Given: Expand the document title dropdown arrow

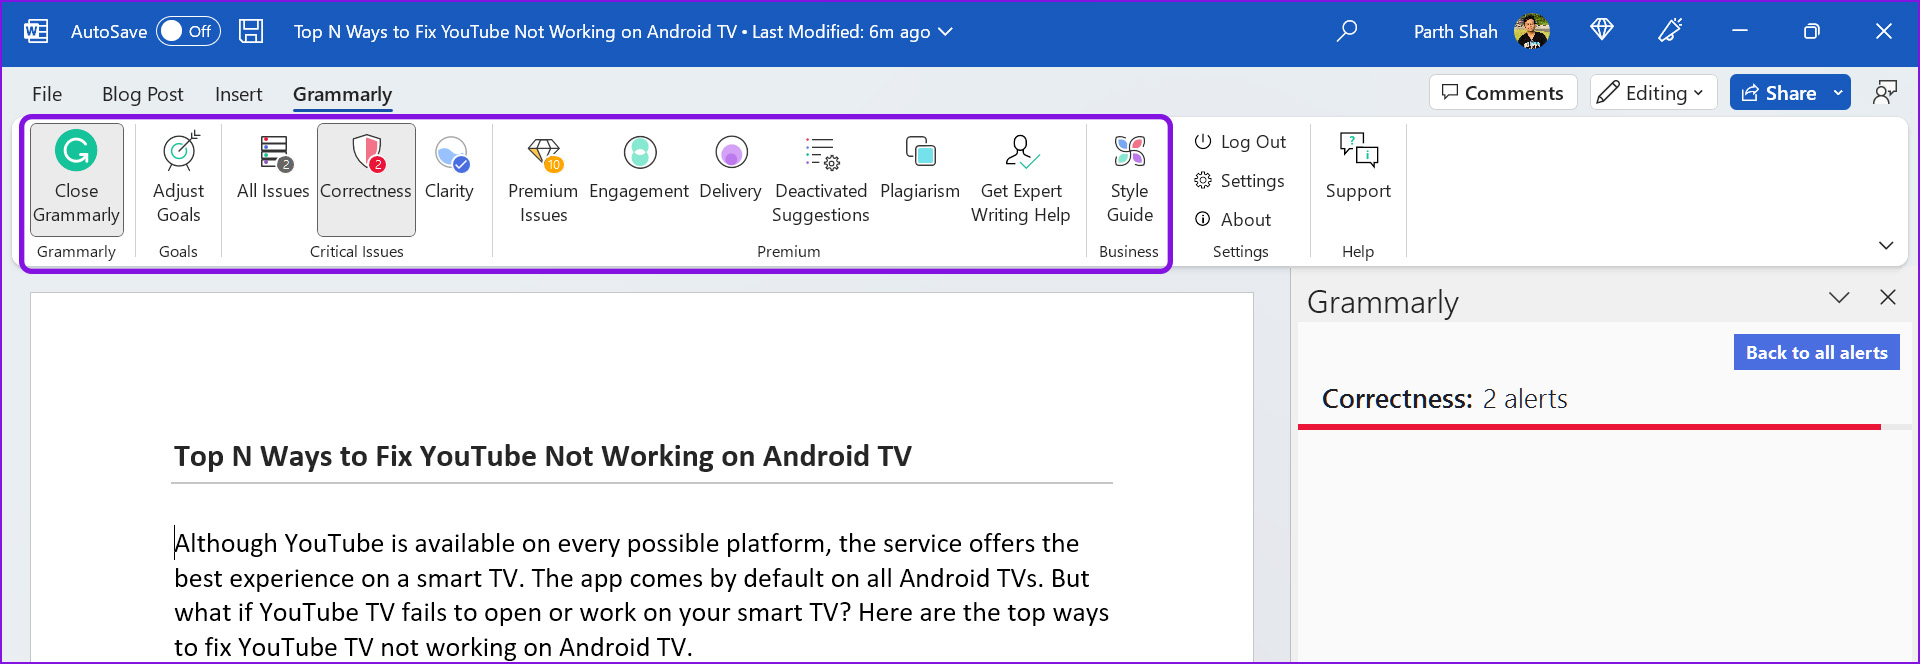Looking at the screenshot, I should 945,32.
